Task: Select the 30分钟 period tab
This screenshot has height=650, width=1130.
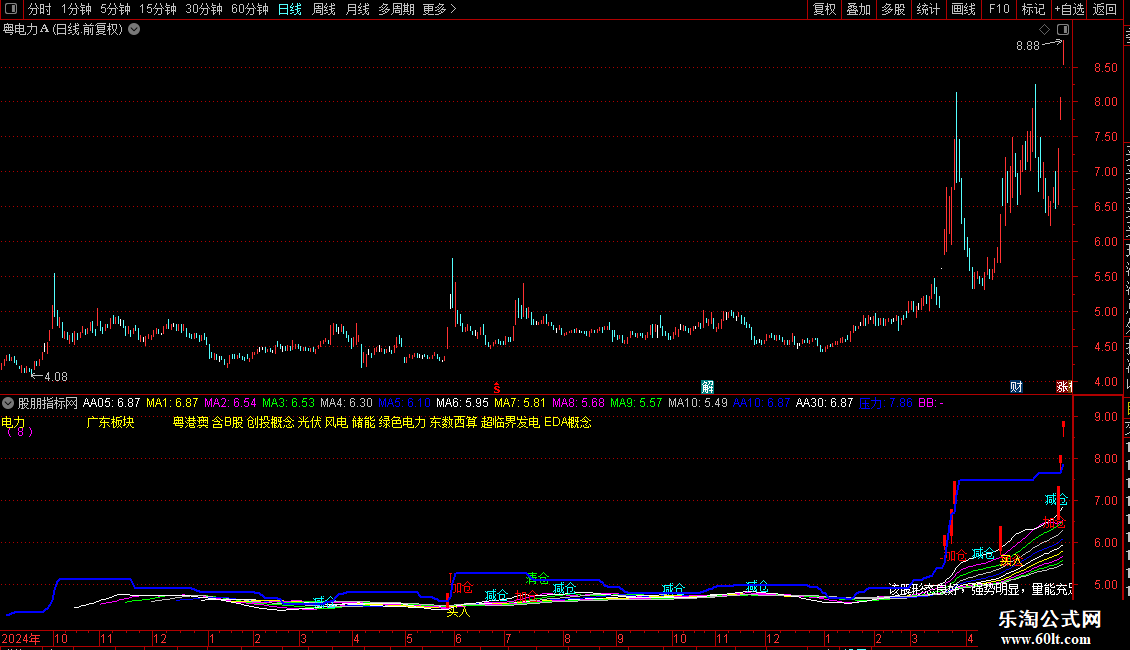Action: pyautogui.click(x=204, y=9)
